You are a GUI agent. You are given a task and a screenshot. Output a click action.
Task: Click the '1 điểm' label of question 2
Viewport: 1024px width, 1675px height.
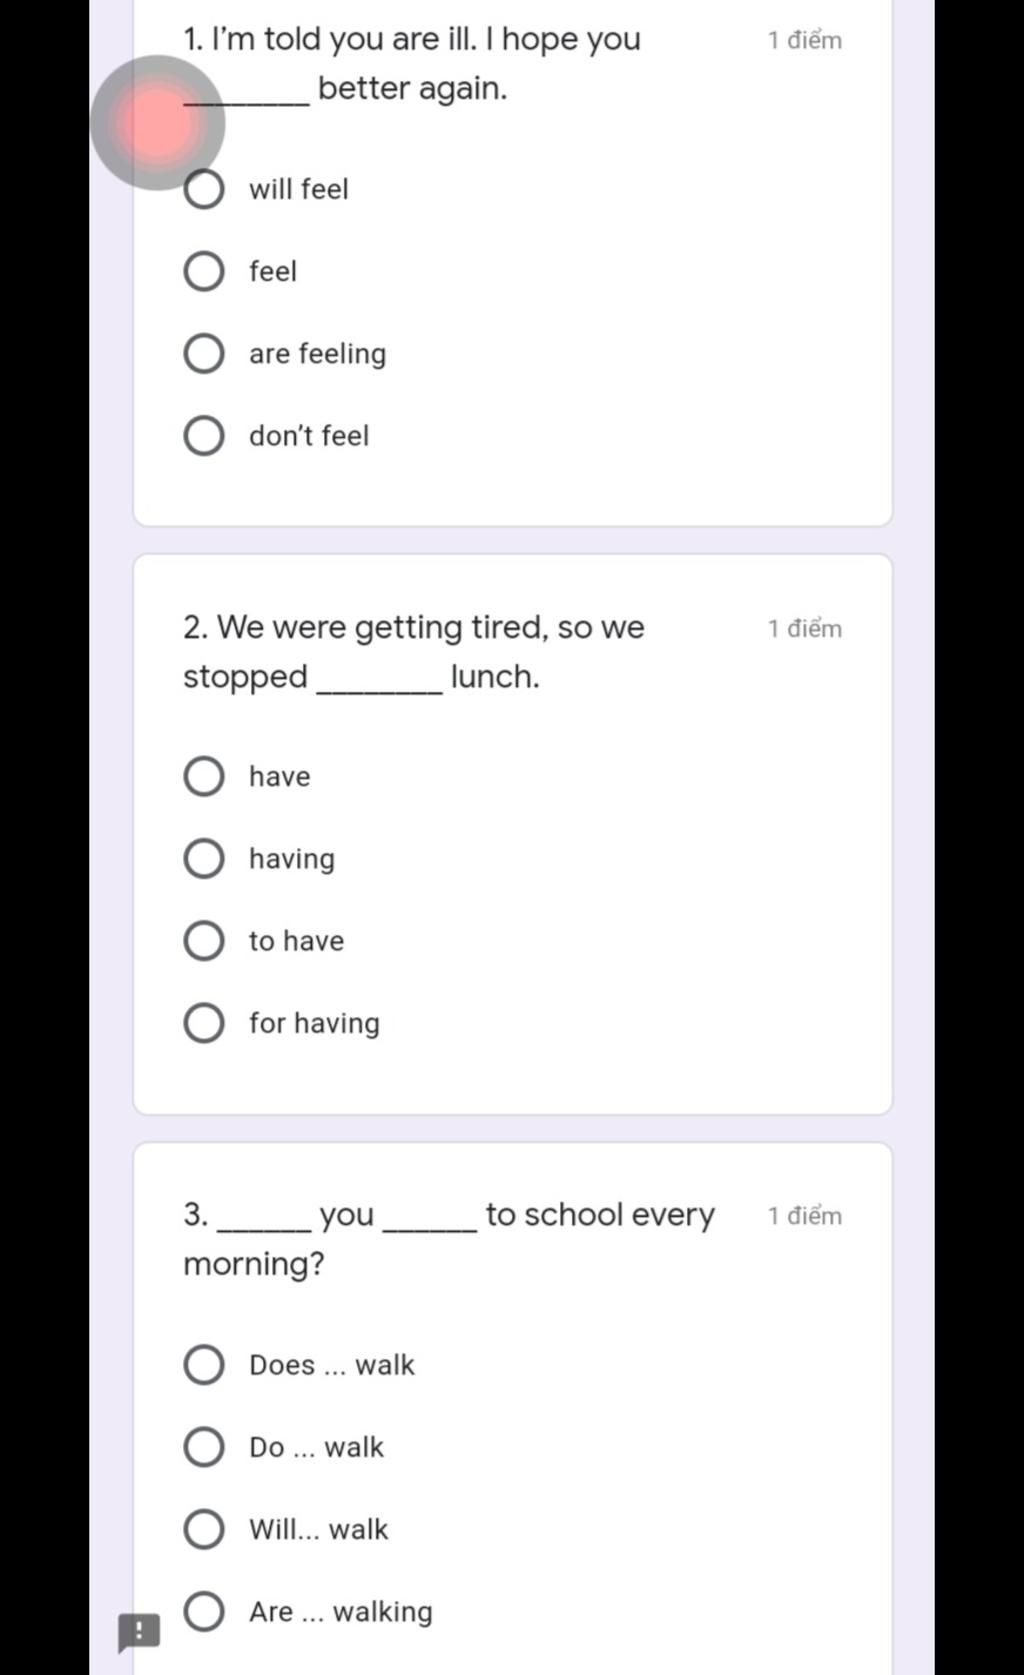click(805, 628)
